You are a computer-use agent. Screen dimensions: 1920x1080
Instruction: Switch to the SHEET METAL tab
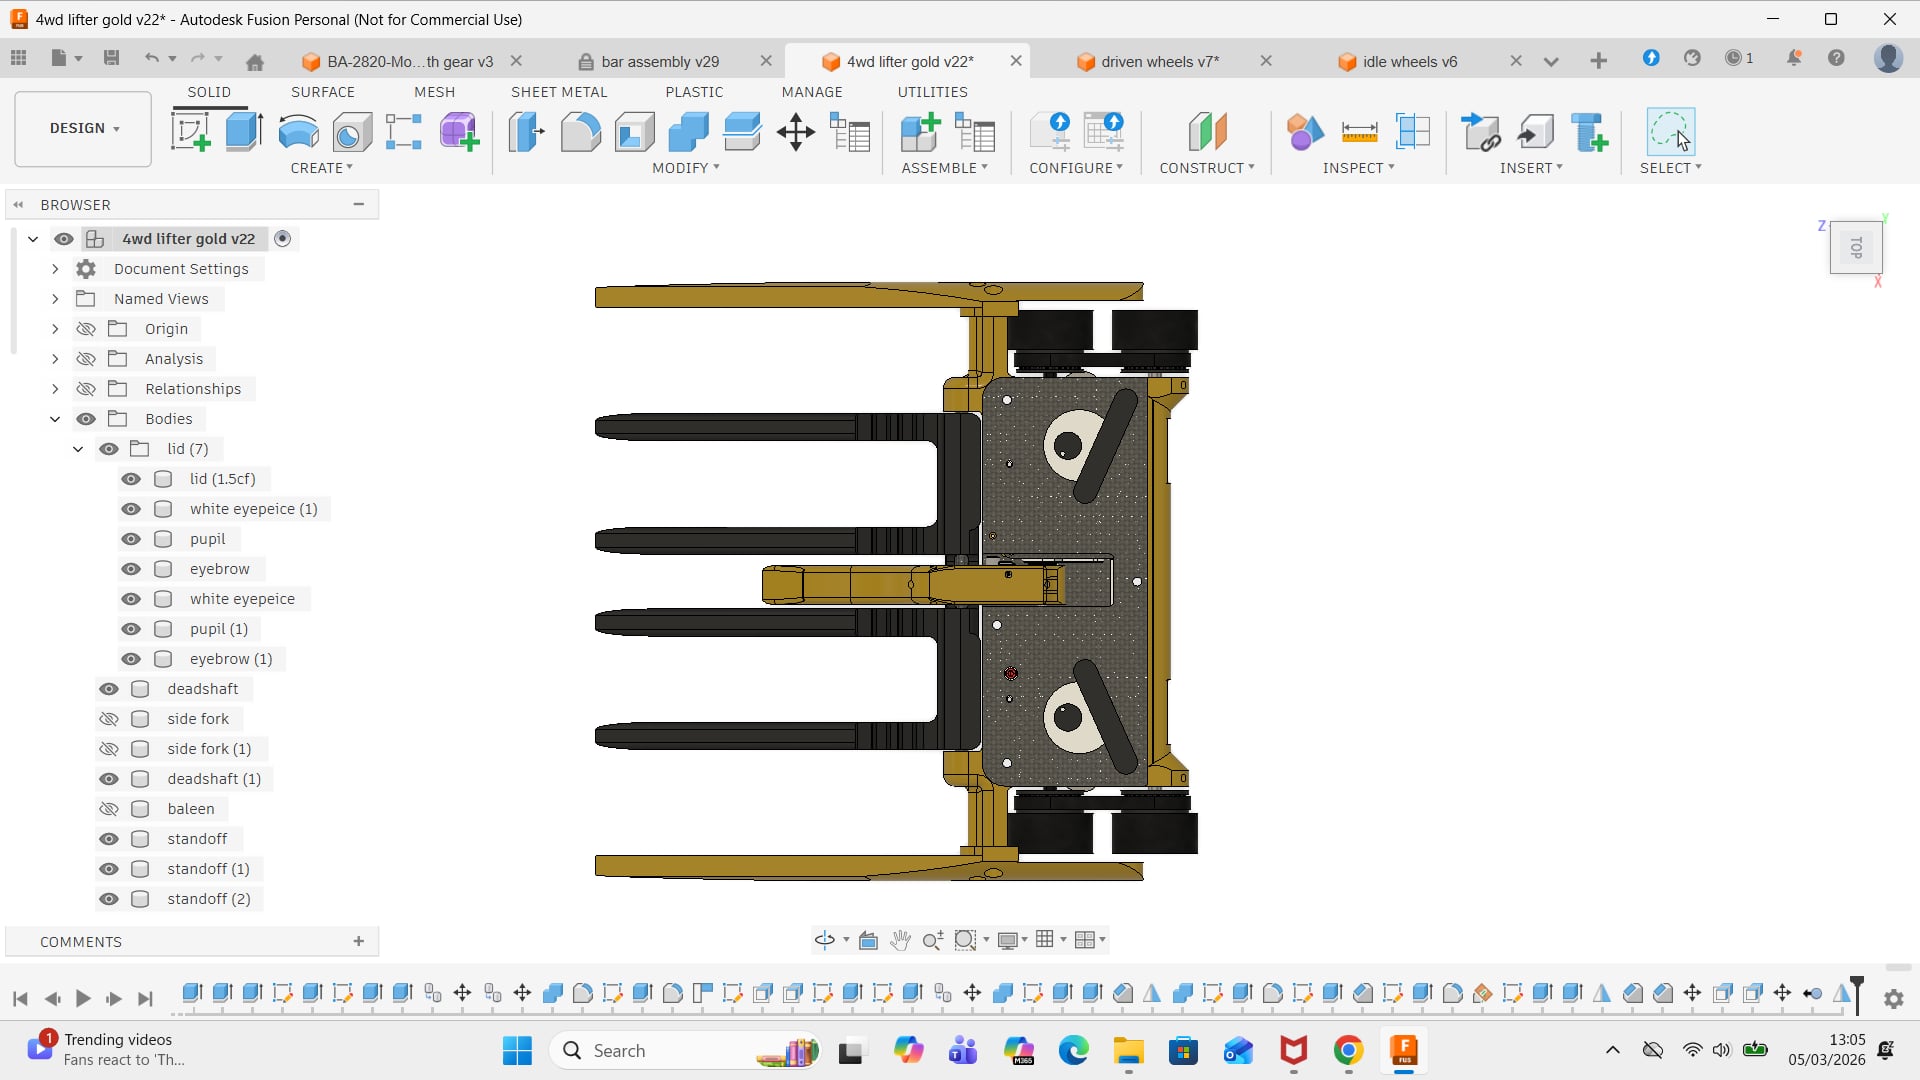point(559,92)
